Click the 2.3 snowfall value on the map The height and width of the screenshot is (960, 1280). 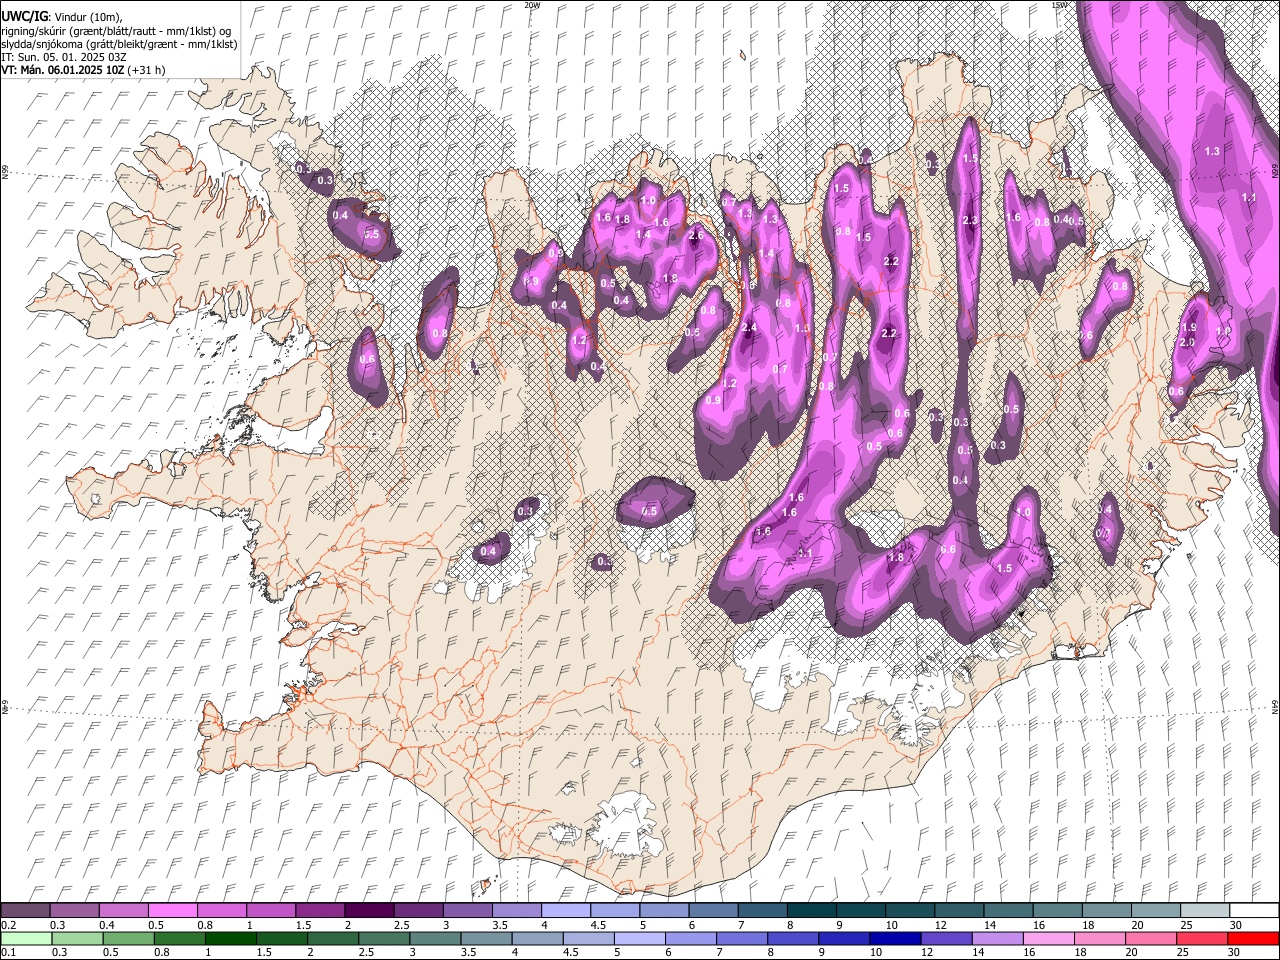pos(969,220)
